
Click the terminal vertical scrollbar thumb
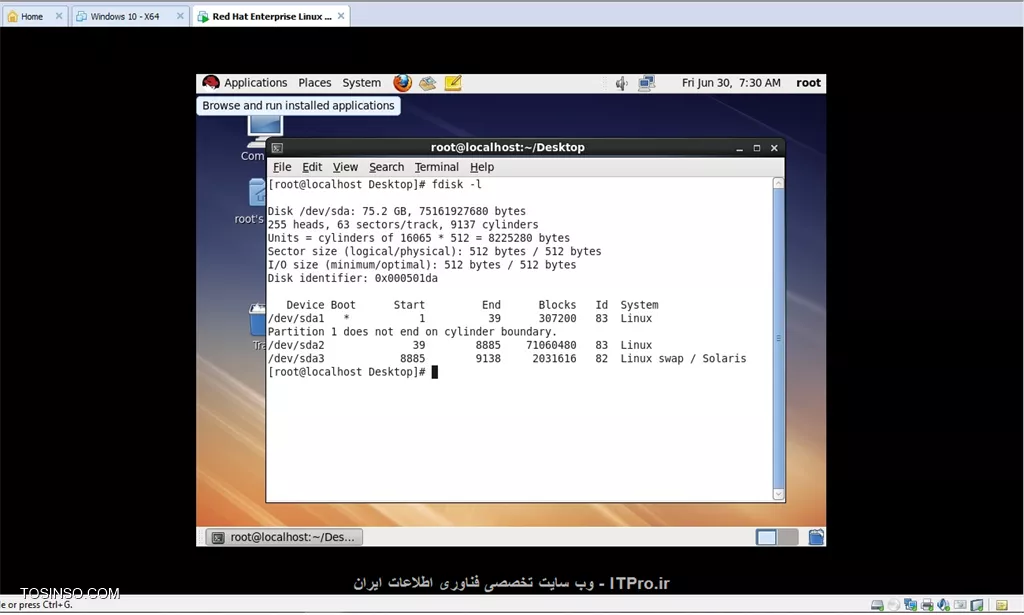(778, 338)
